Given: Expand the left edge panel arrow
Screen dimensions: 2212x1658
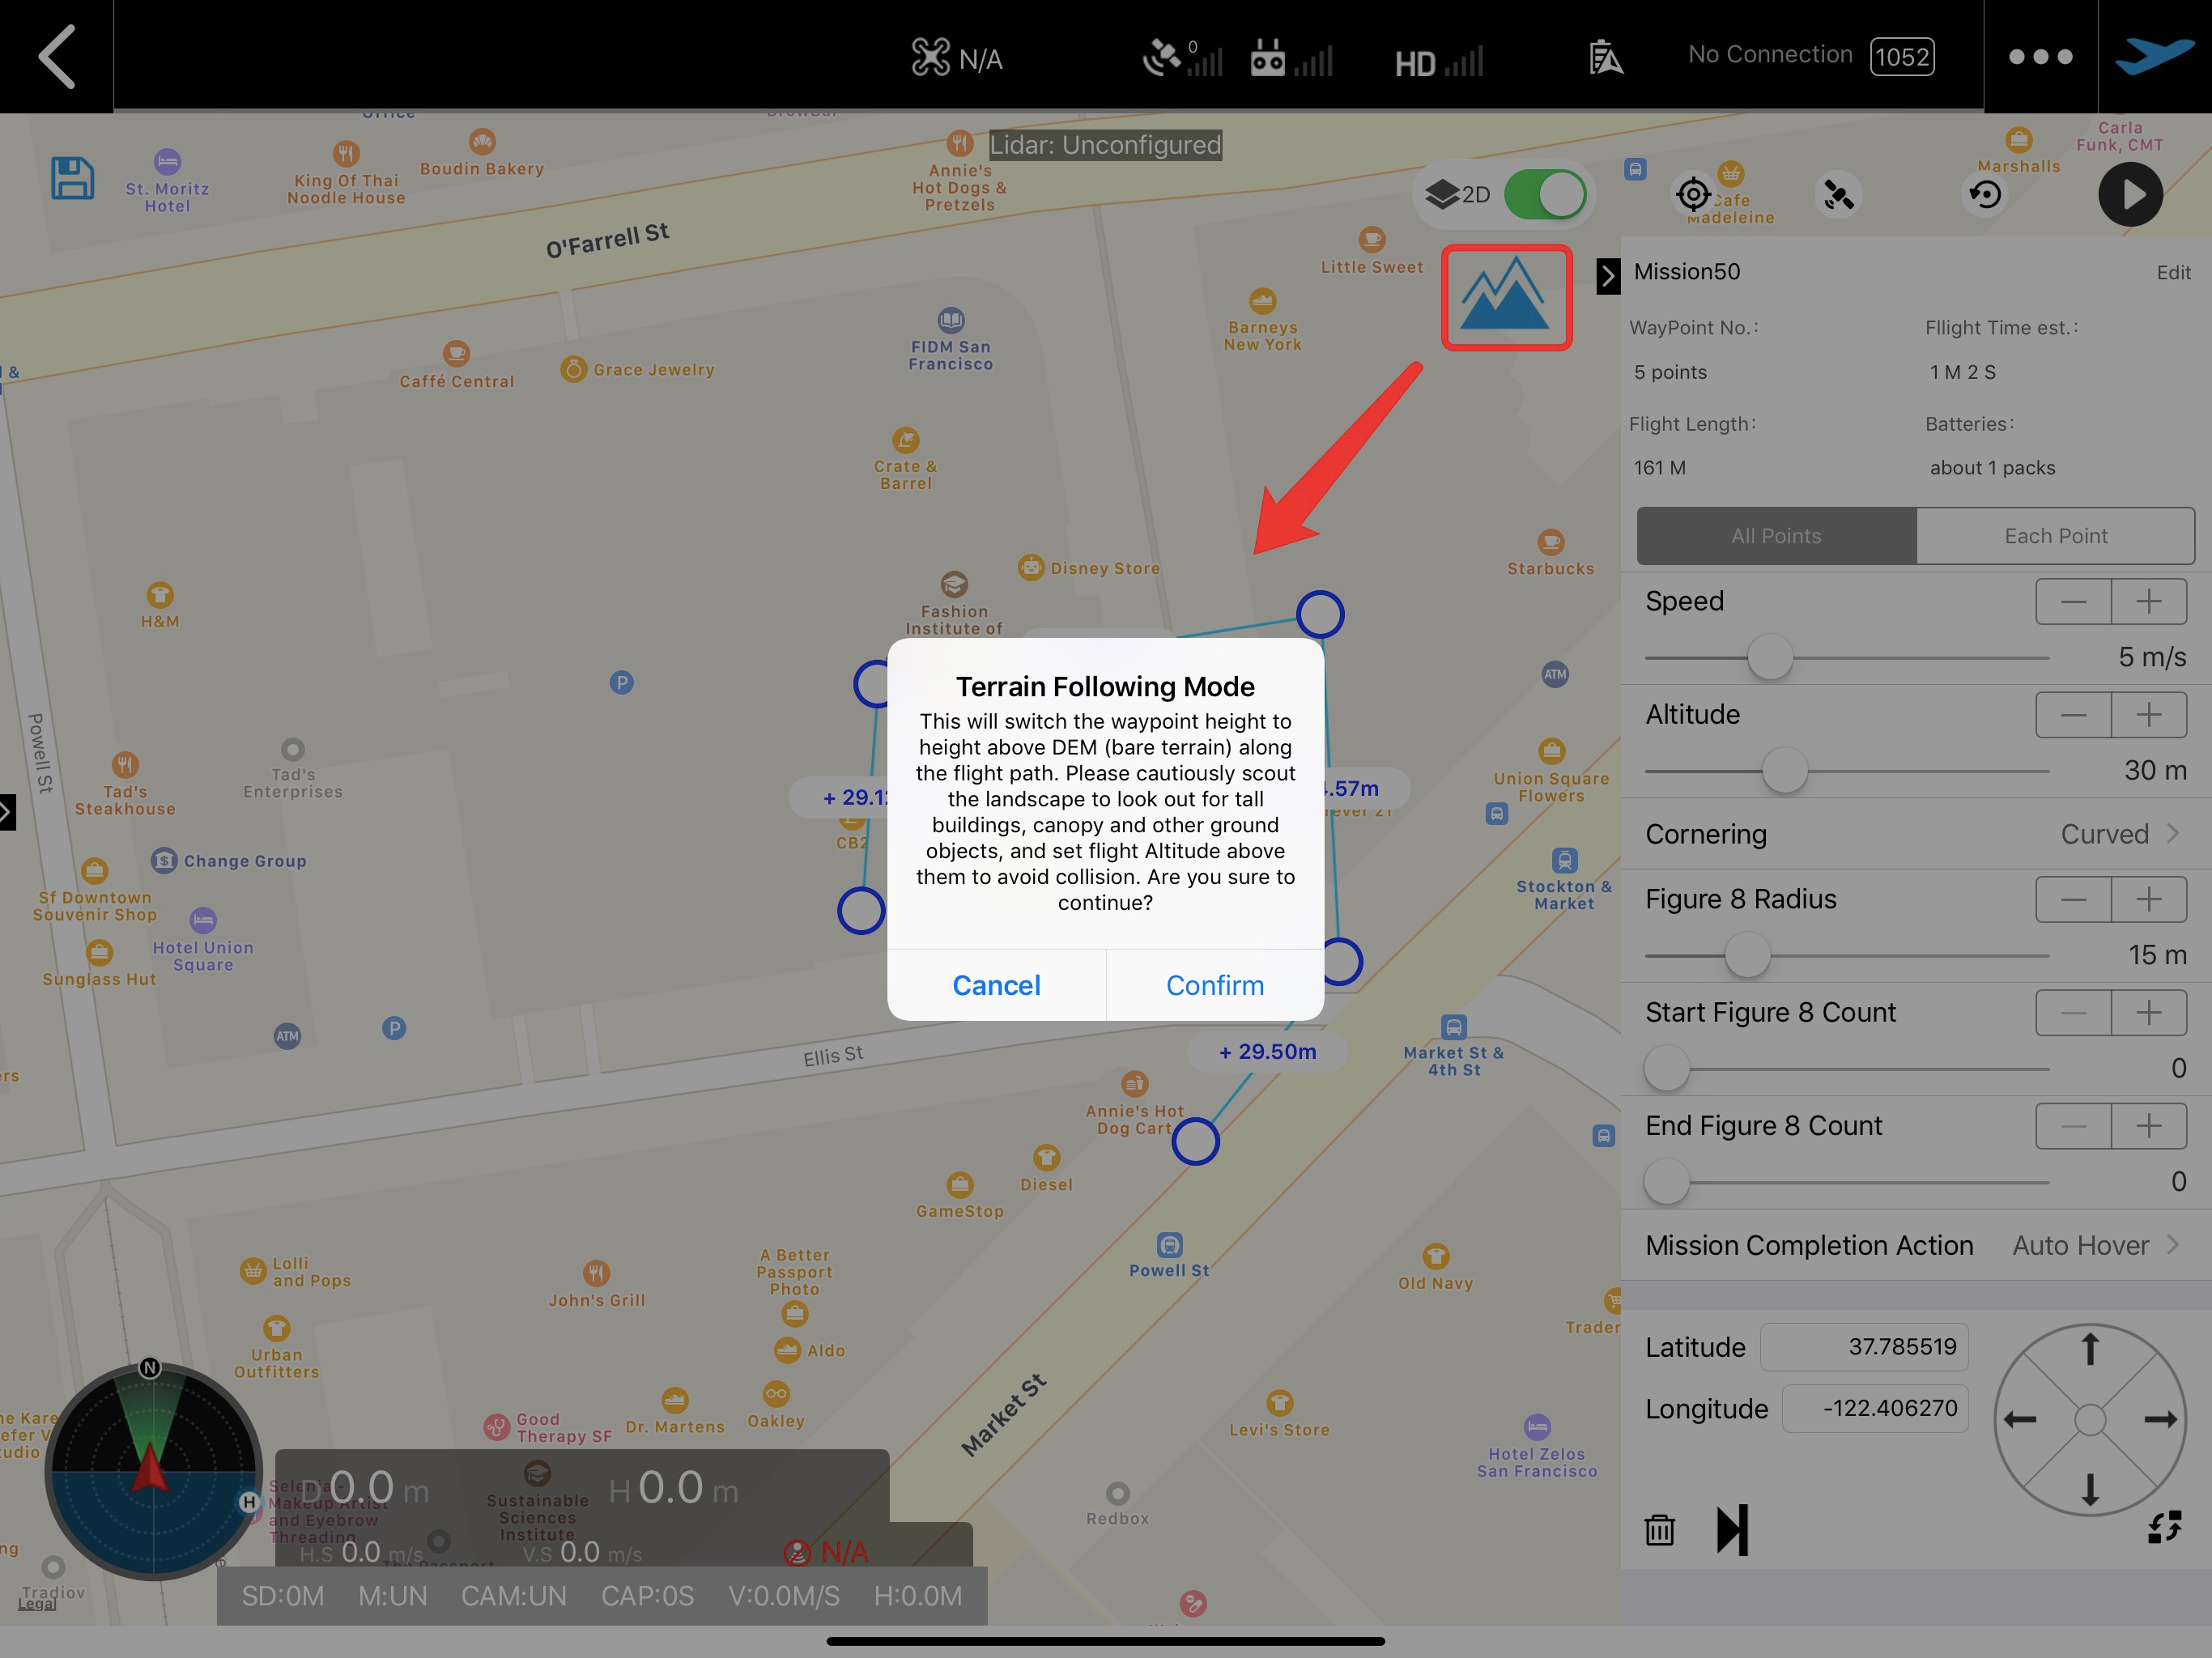Looking at the screenshot, I should click(x=7, y=811).
